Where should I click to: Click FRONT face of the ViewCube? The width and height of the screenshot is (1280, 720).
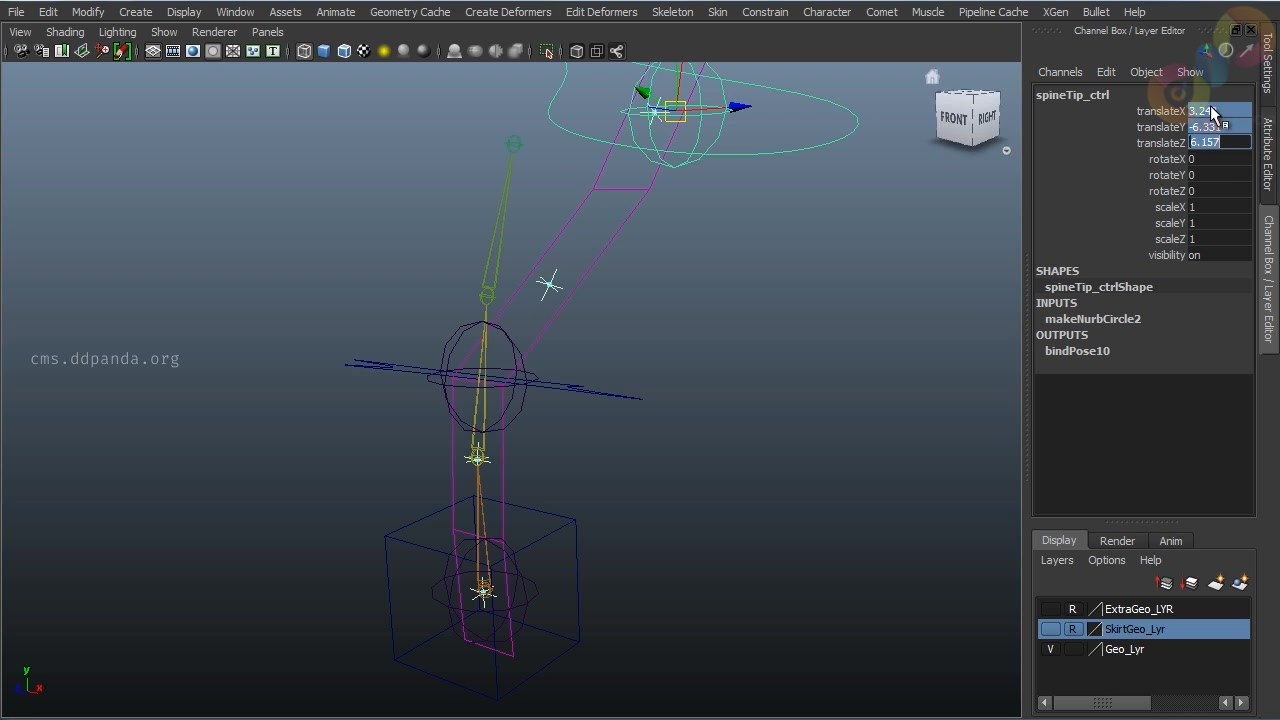tap(953, 119)
